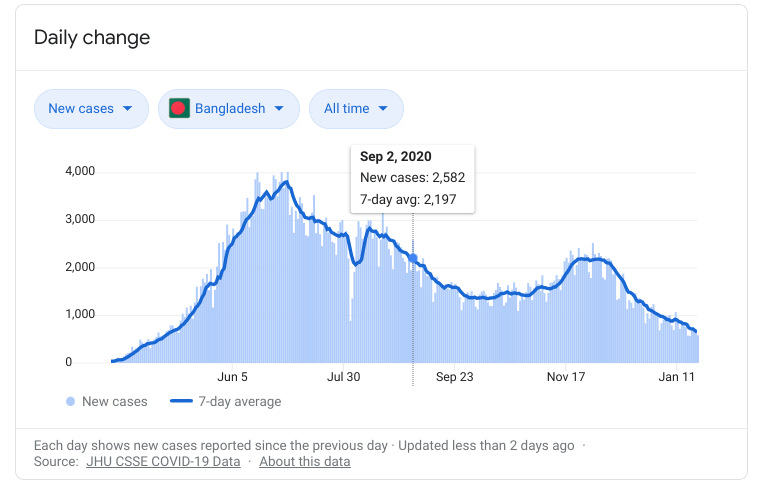The width and height of the screenshot is (766, 489).
Task: Expand the Bangladesh country selector arrow
Action: point(279,109)
